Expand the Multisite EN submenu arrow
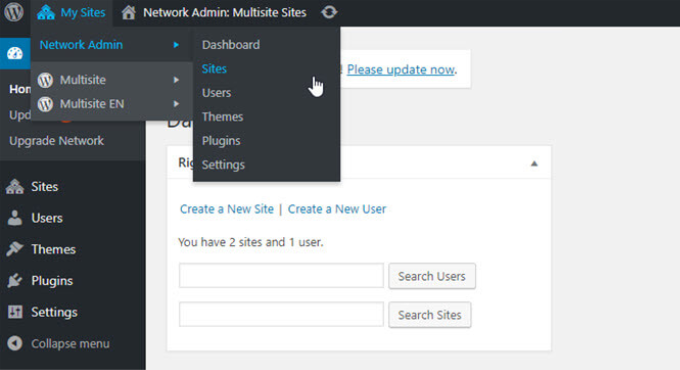Image resolution: width=680 pixels, height=370 pixels. pos(176,104)
